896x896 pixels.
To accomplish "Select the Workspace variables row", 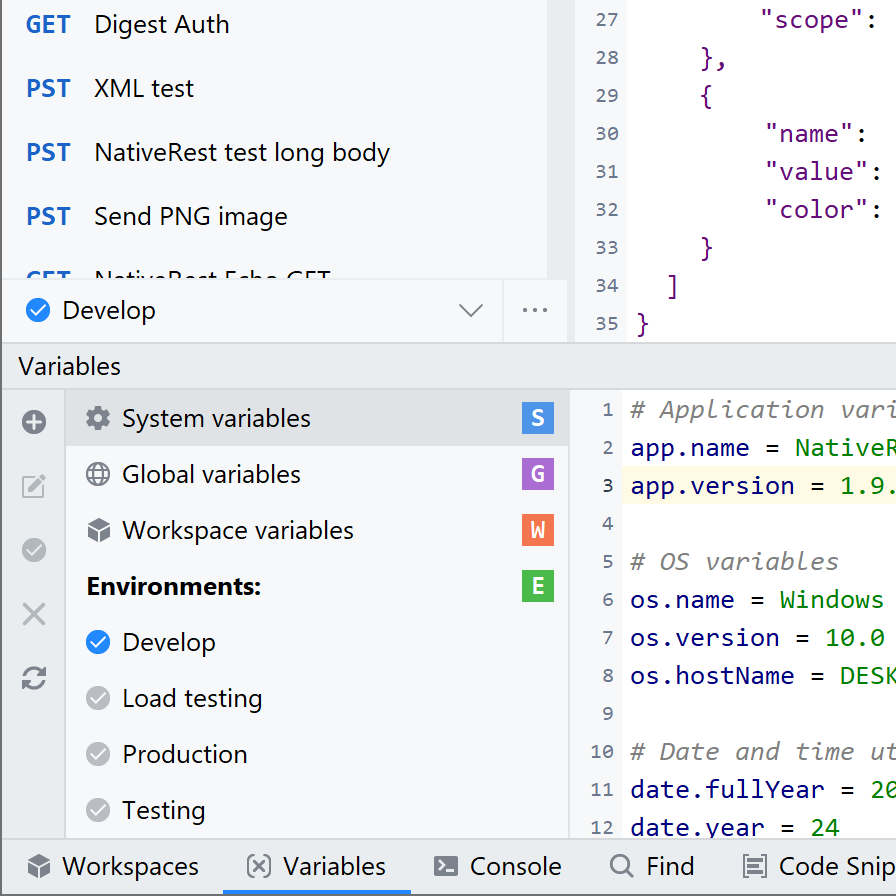I will (317, 530).
